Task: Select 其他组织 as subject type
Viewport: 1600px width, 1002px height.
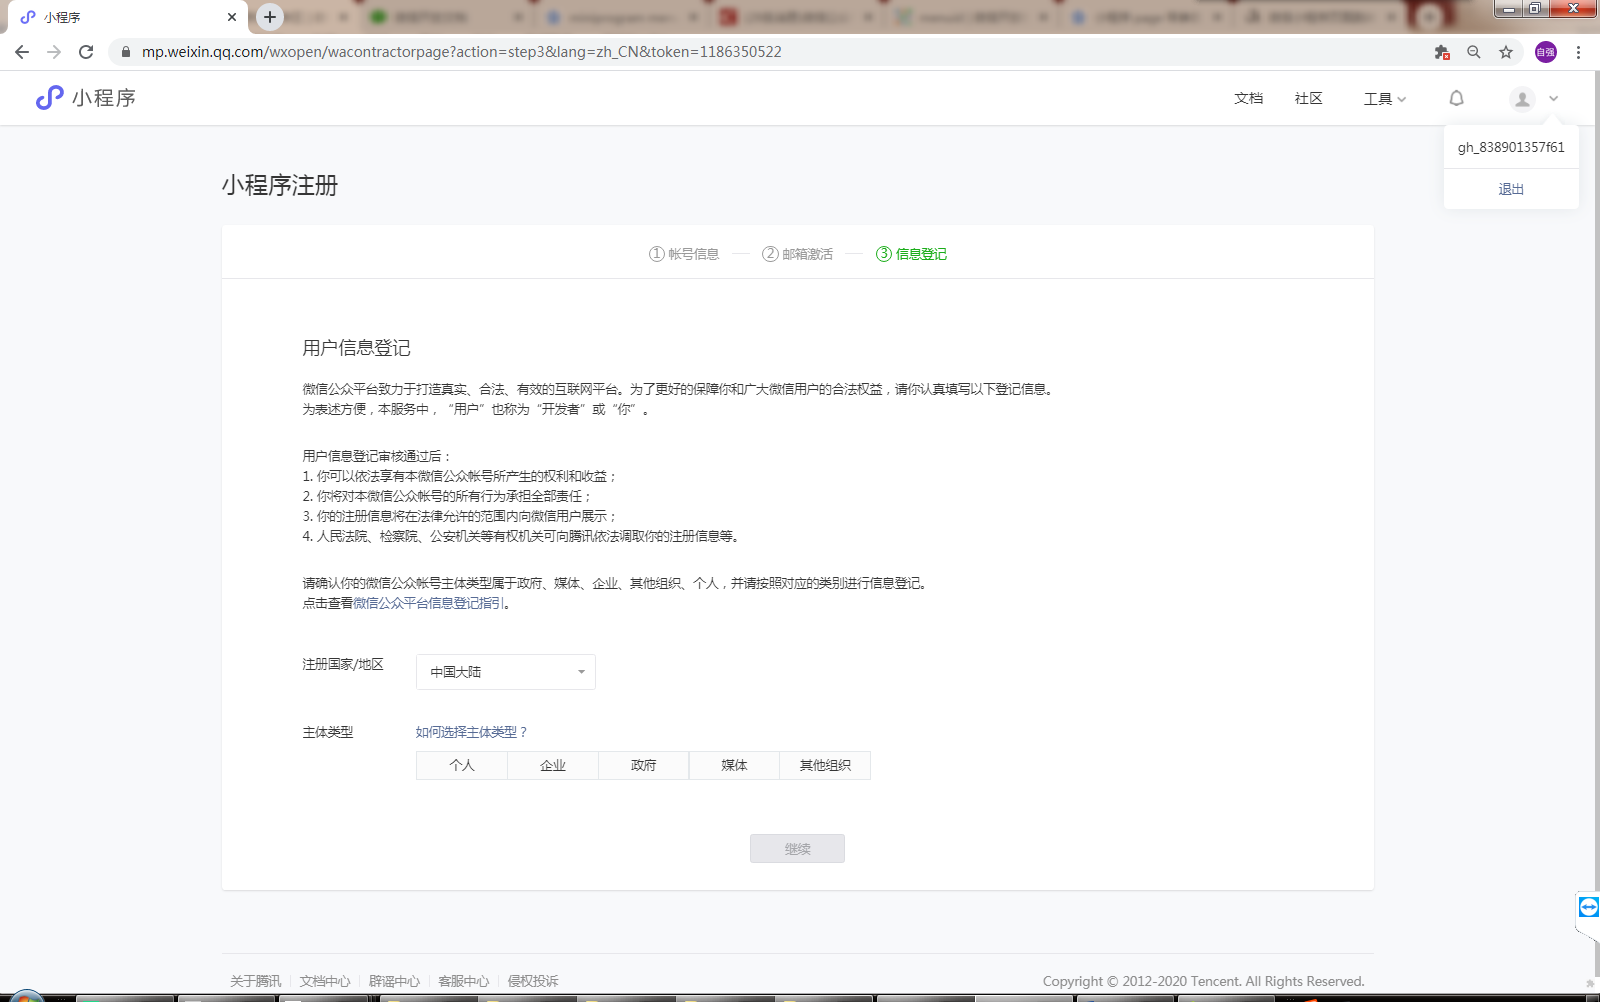Action: click(x=825, y=765)
